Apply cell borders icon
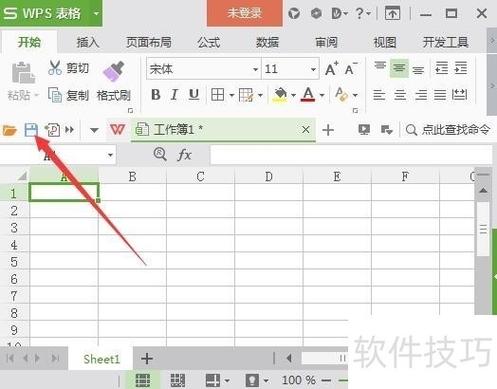 [217, 95]
